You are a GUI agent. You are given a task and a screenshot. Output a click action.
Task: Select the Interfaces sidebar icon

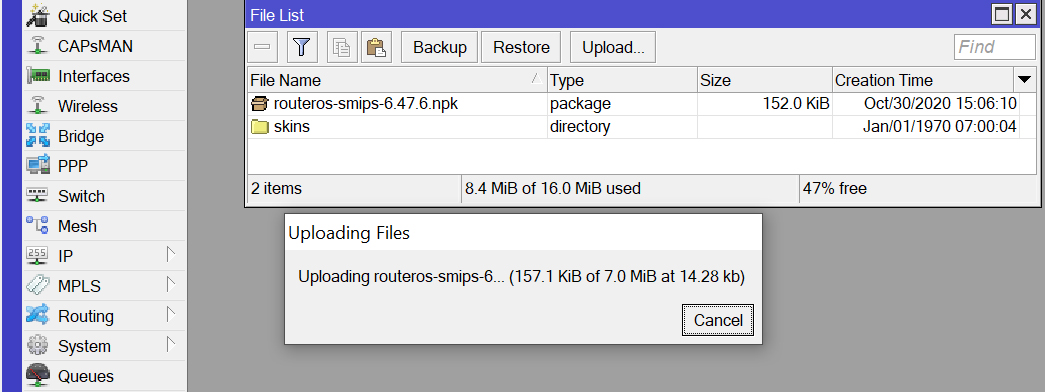[x=38, y=76]
